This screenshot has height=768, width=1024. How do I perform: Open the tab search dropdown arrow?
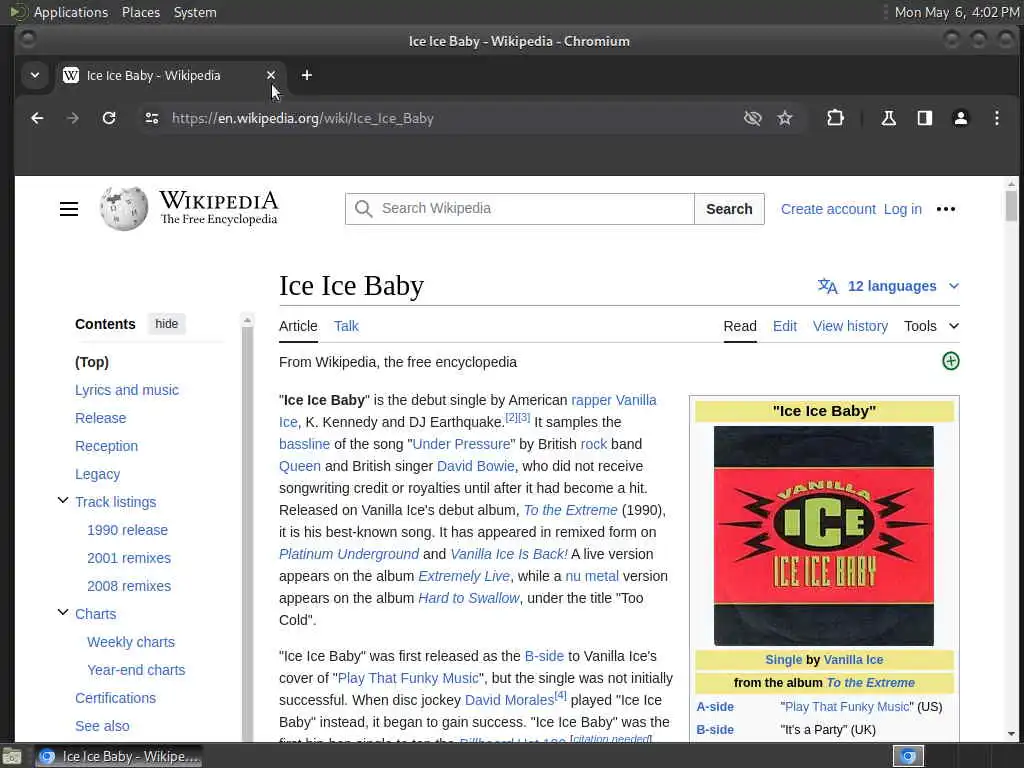point(35,75)
